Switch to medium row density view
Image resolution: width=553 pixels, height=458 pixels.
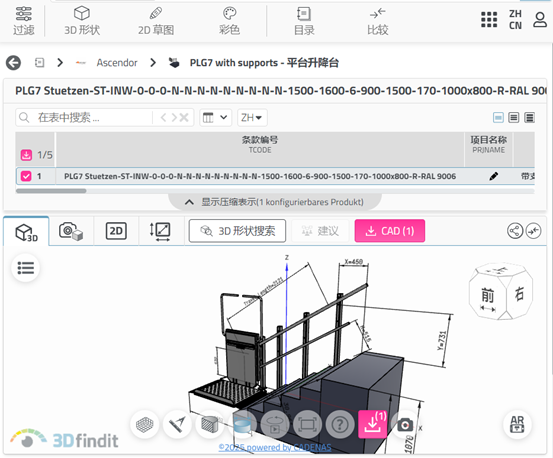[x=514, y=117]
